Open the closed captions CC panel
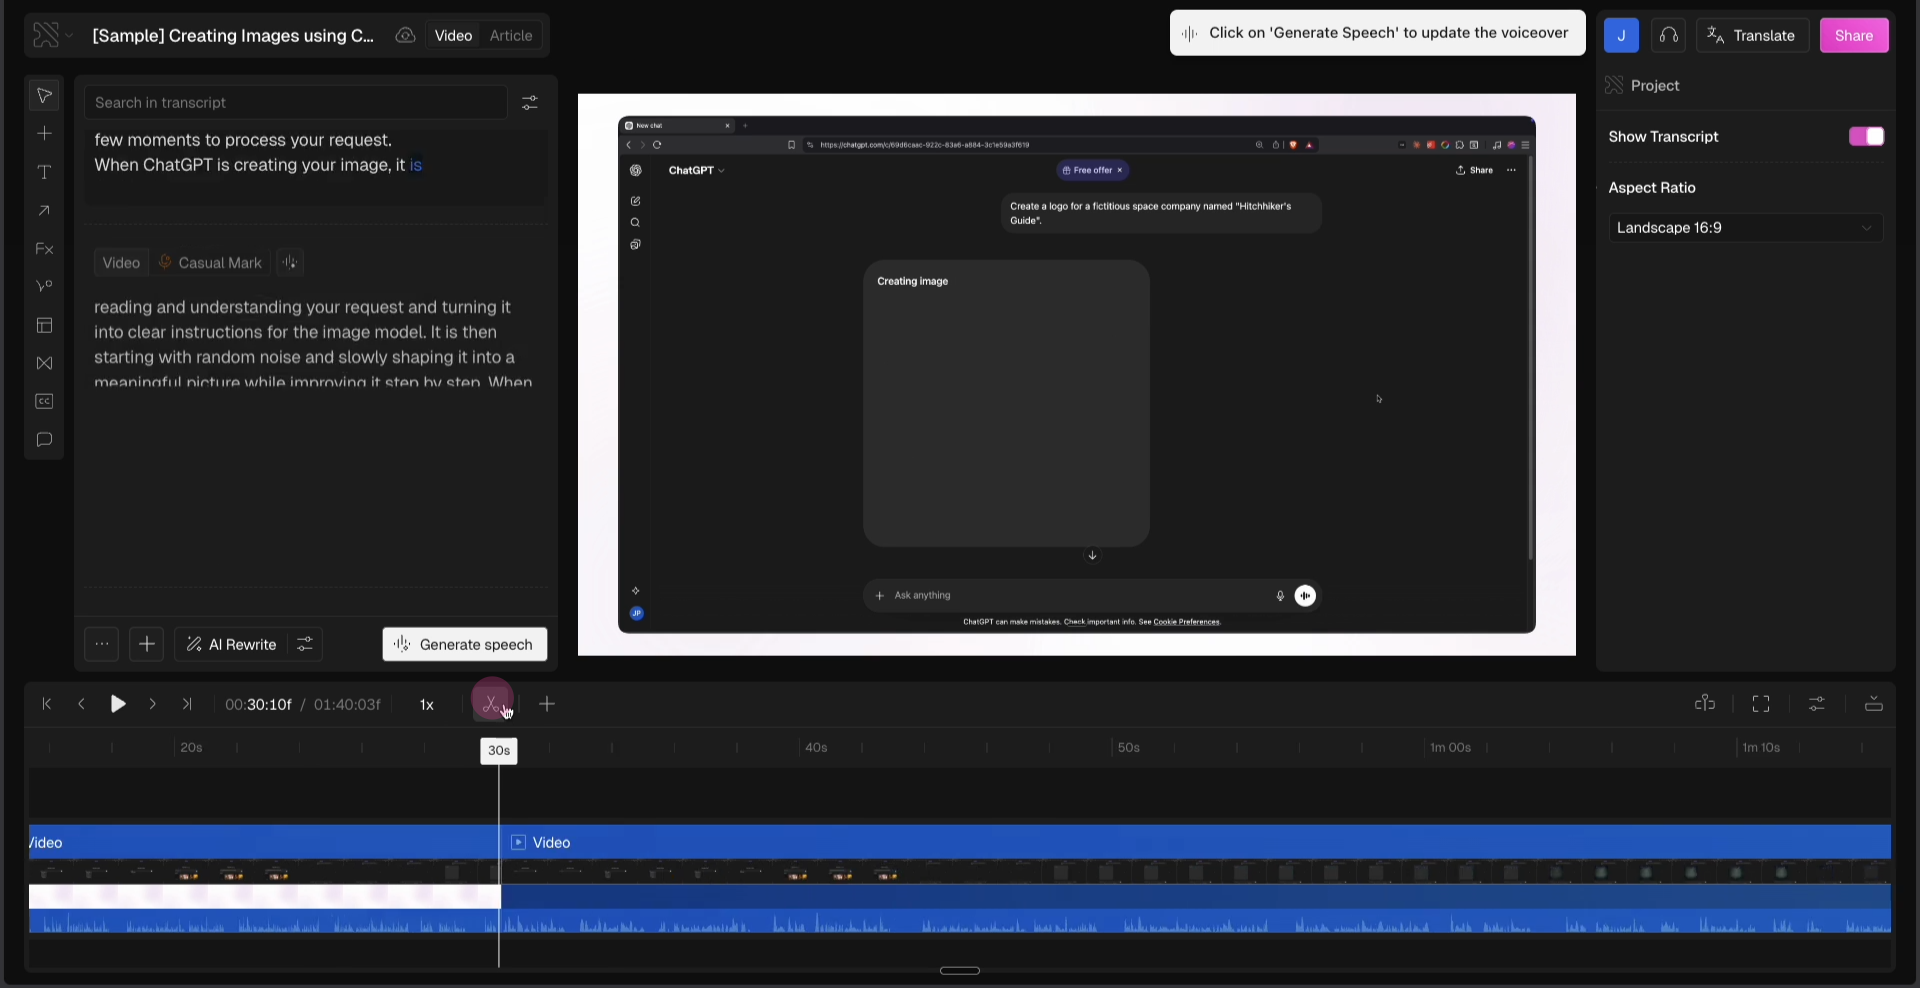 click(44, 401)
